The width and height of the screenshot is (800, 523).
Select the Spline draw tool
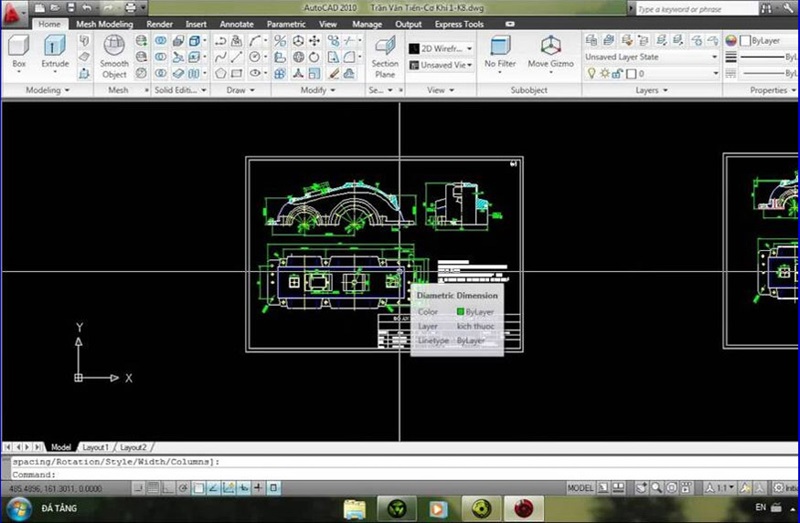click(220, 57)
